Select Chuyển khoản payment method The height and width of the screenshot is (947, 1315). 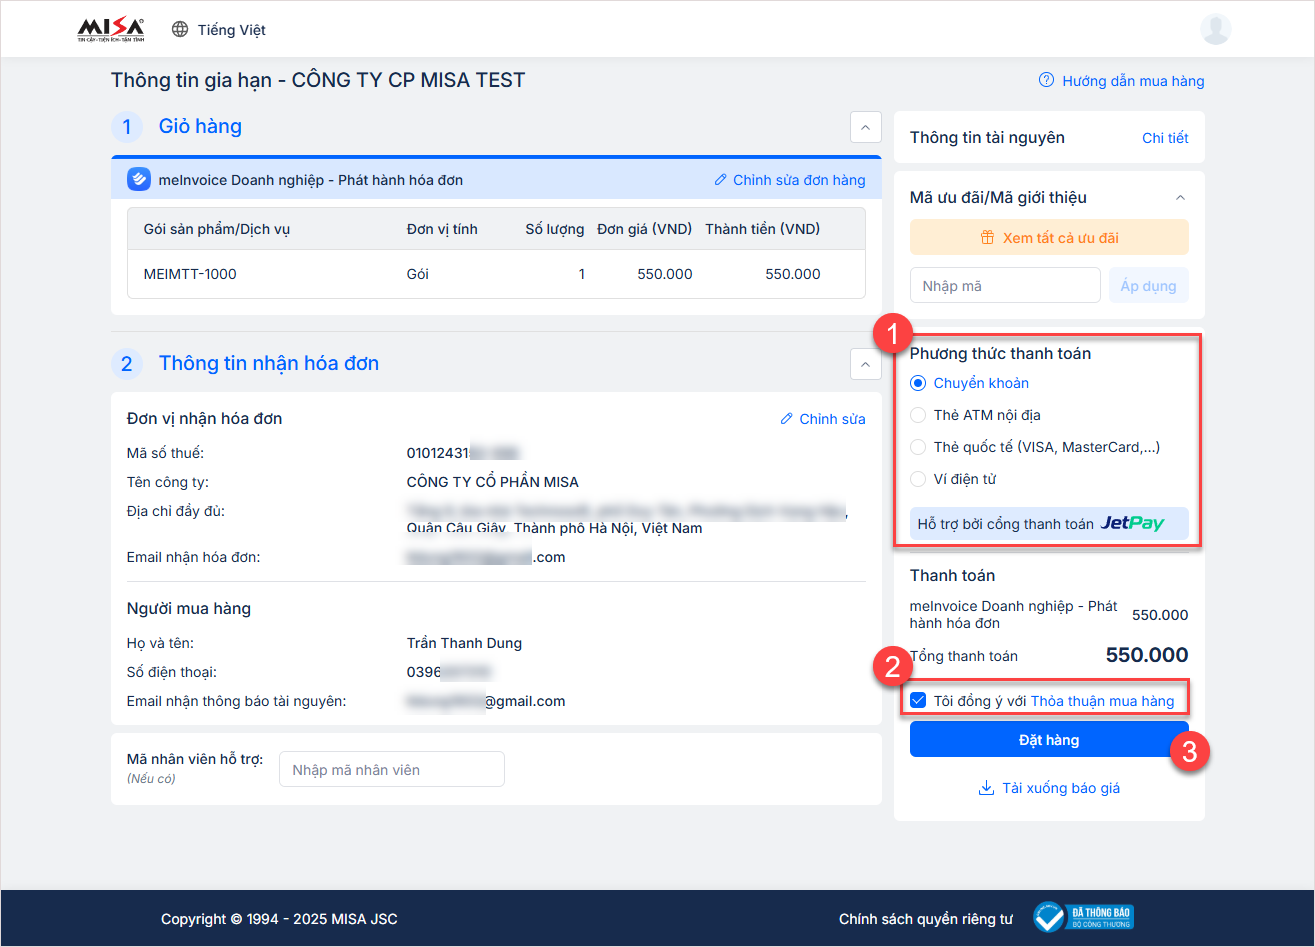pos(918,383)
